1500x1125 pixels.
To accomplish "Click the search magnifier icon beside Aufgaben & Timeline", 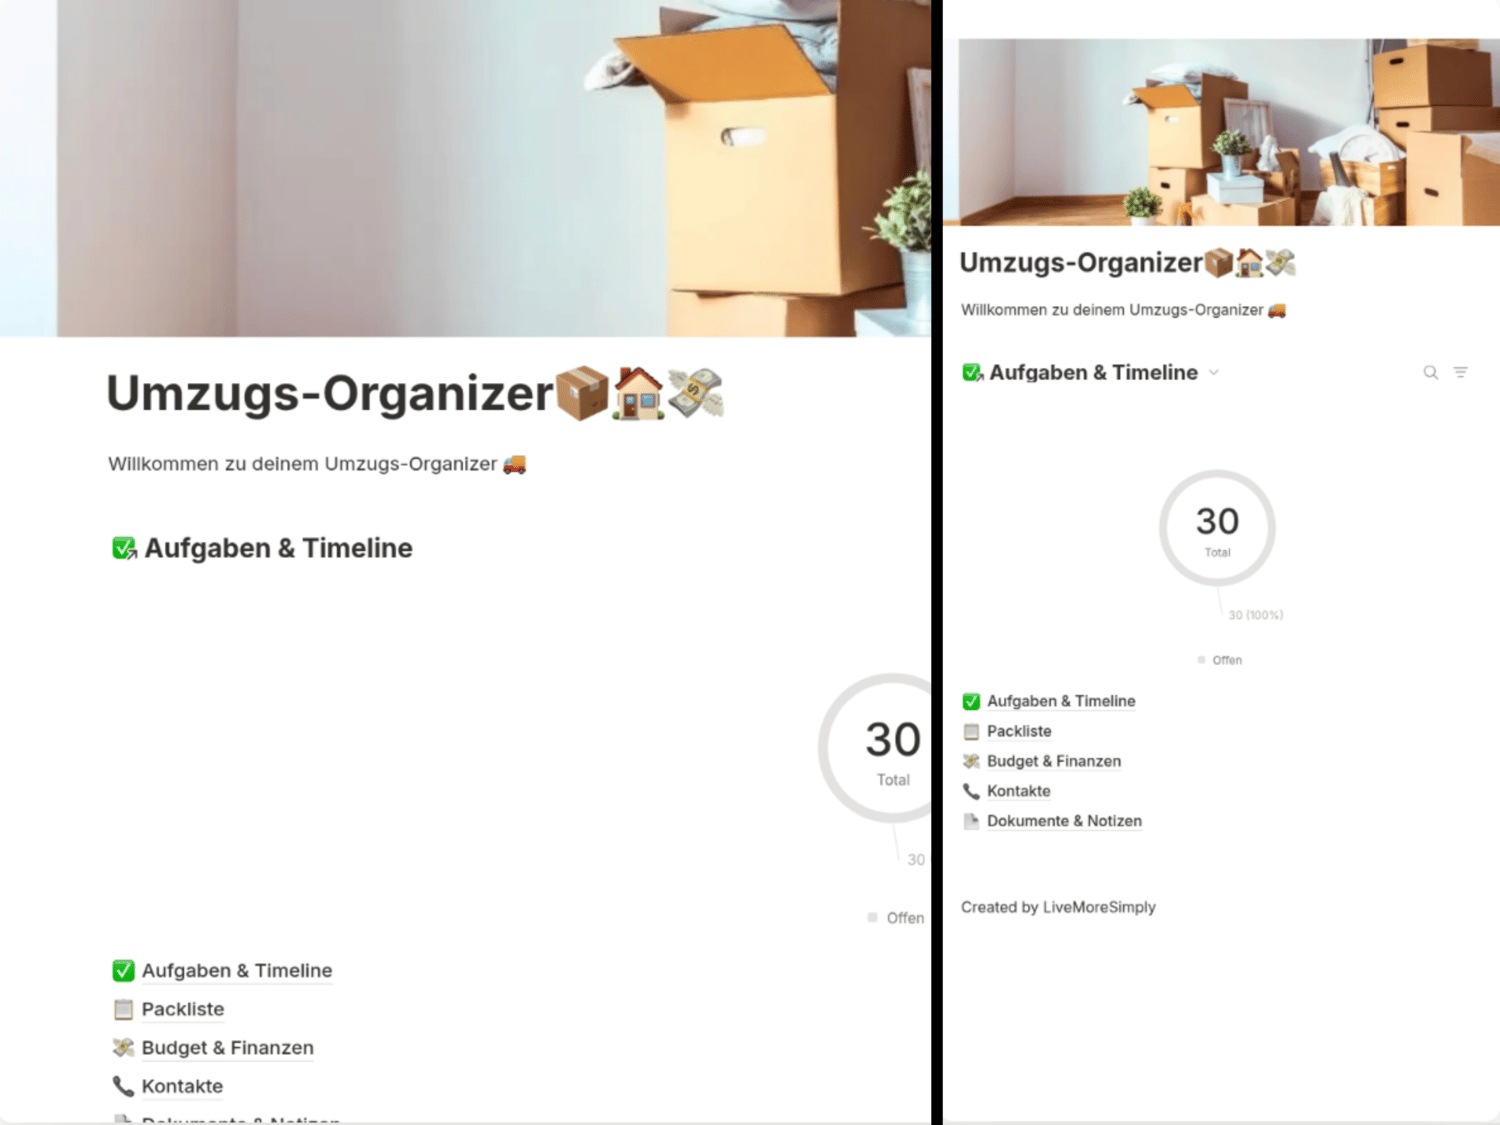I will point(1430,372).
